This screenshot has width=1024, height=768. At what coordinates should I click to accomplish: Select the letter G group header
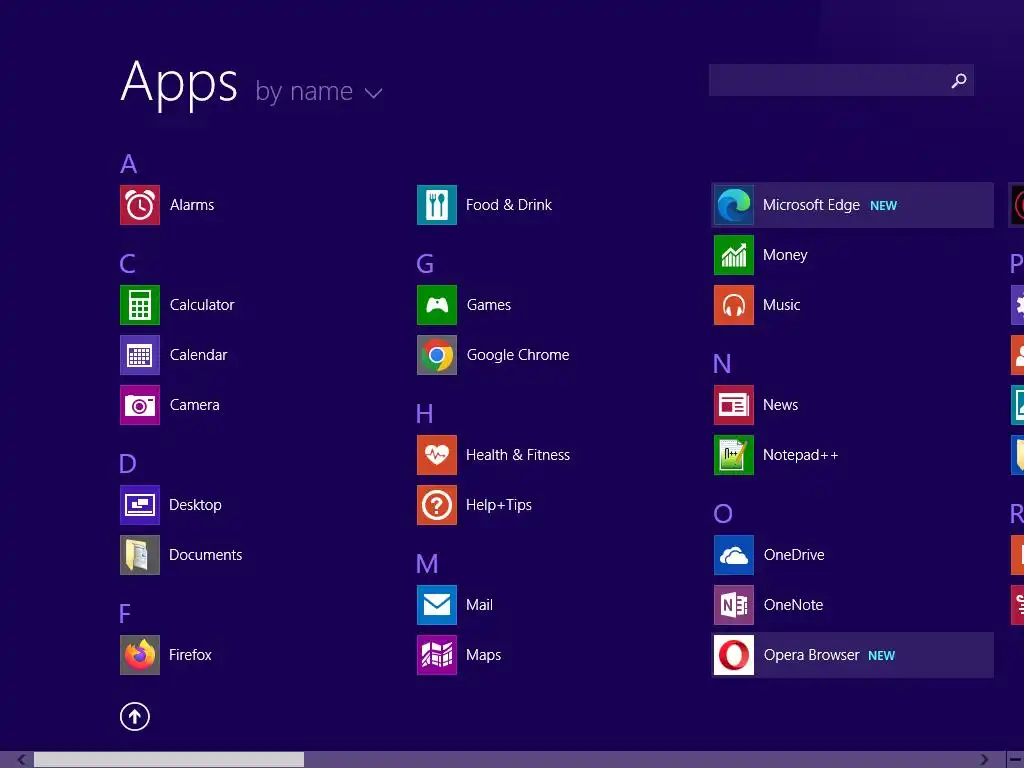pos(425,264)
